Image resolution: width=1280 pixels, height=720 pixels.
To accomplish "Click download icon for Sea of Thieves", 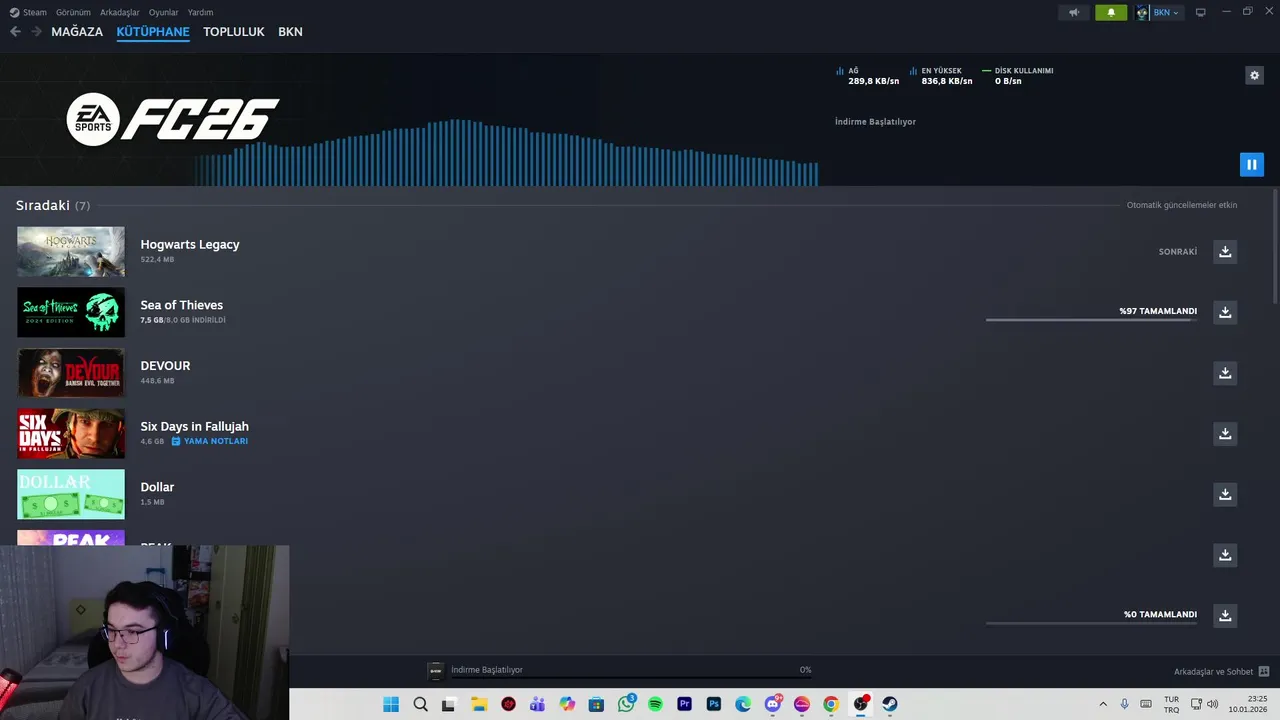I will (x=1225, y=312).
